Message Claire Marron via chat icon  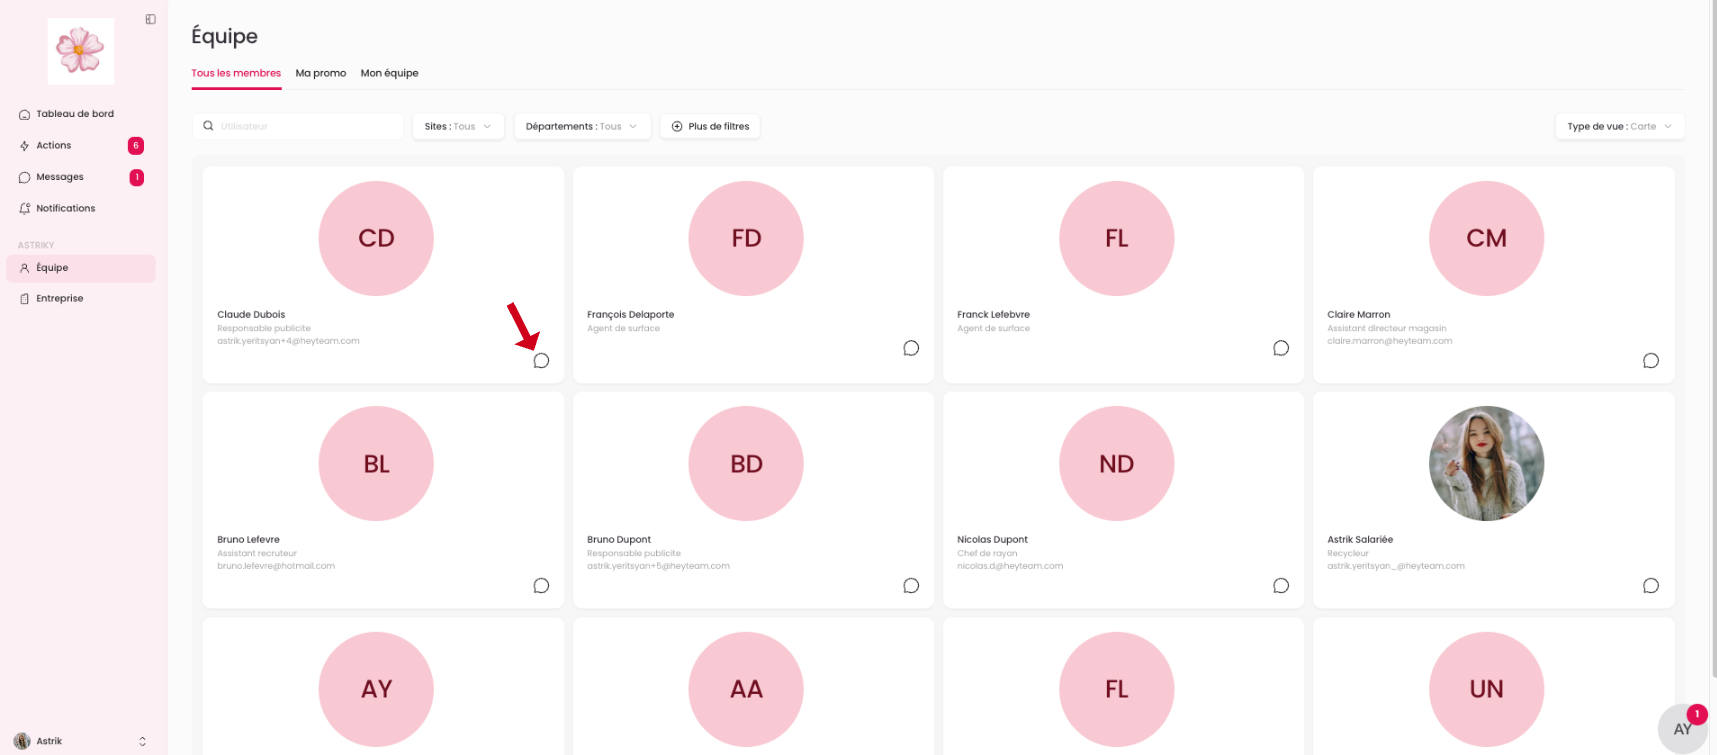[x=1651, y=361]
